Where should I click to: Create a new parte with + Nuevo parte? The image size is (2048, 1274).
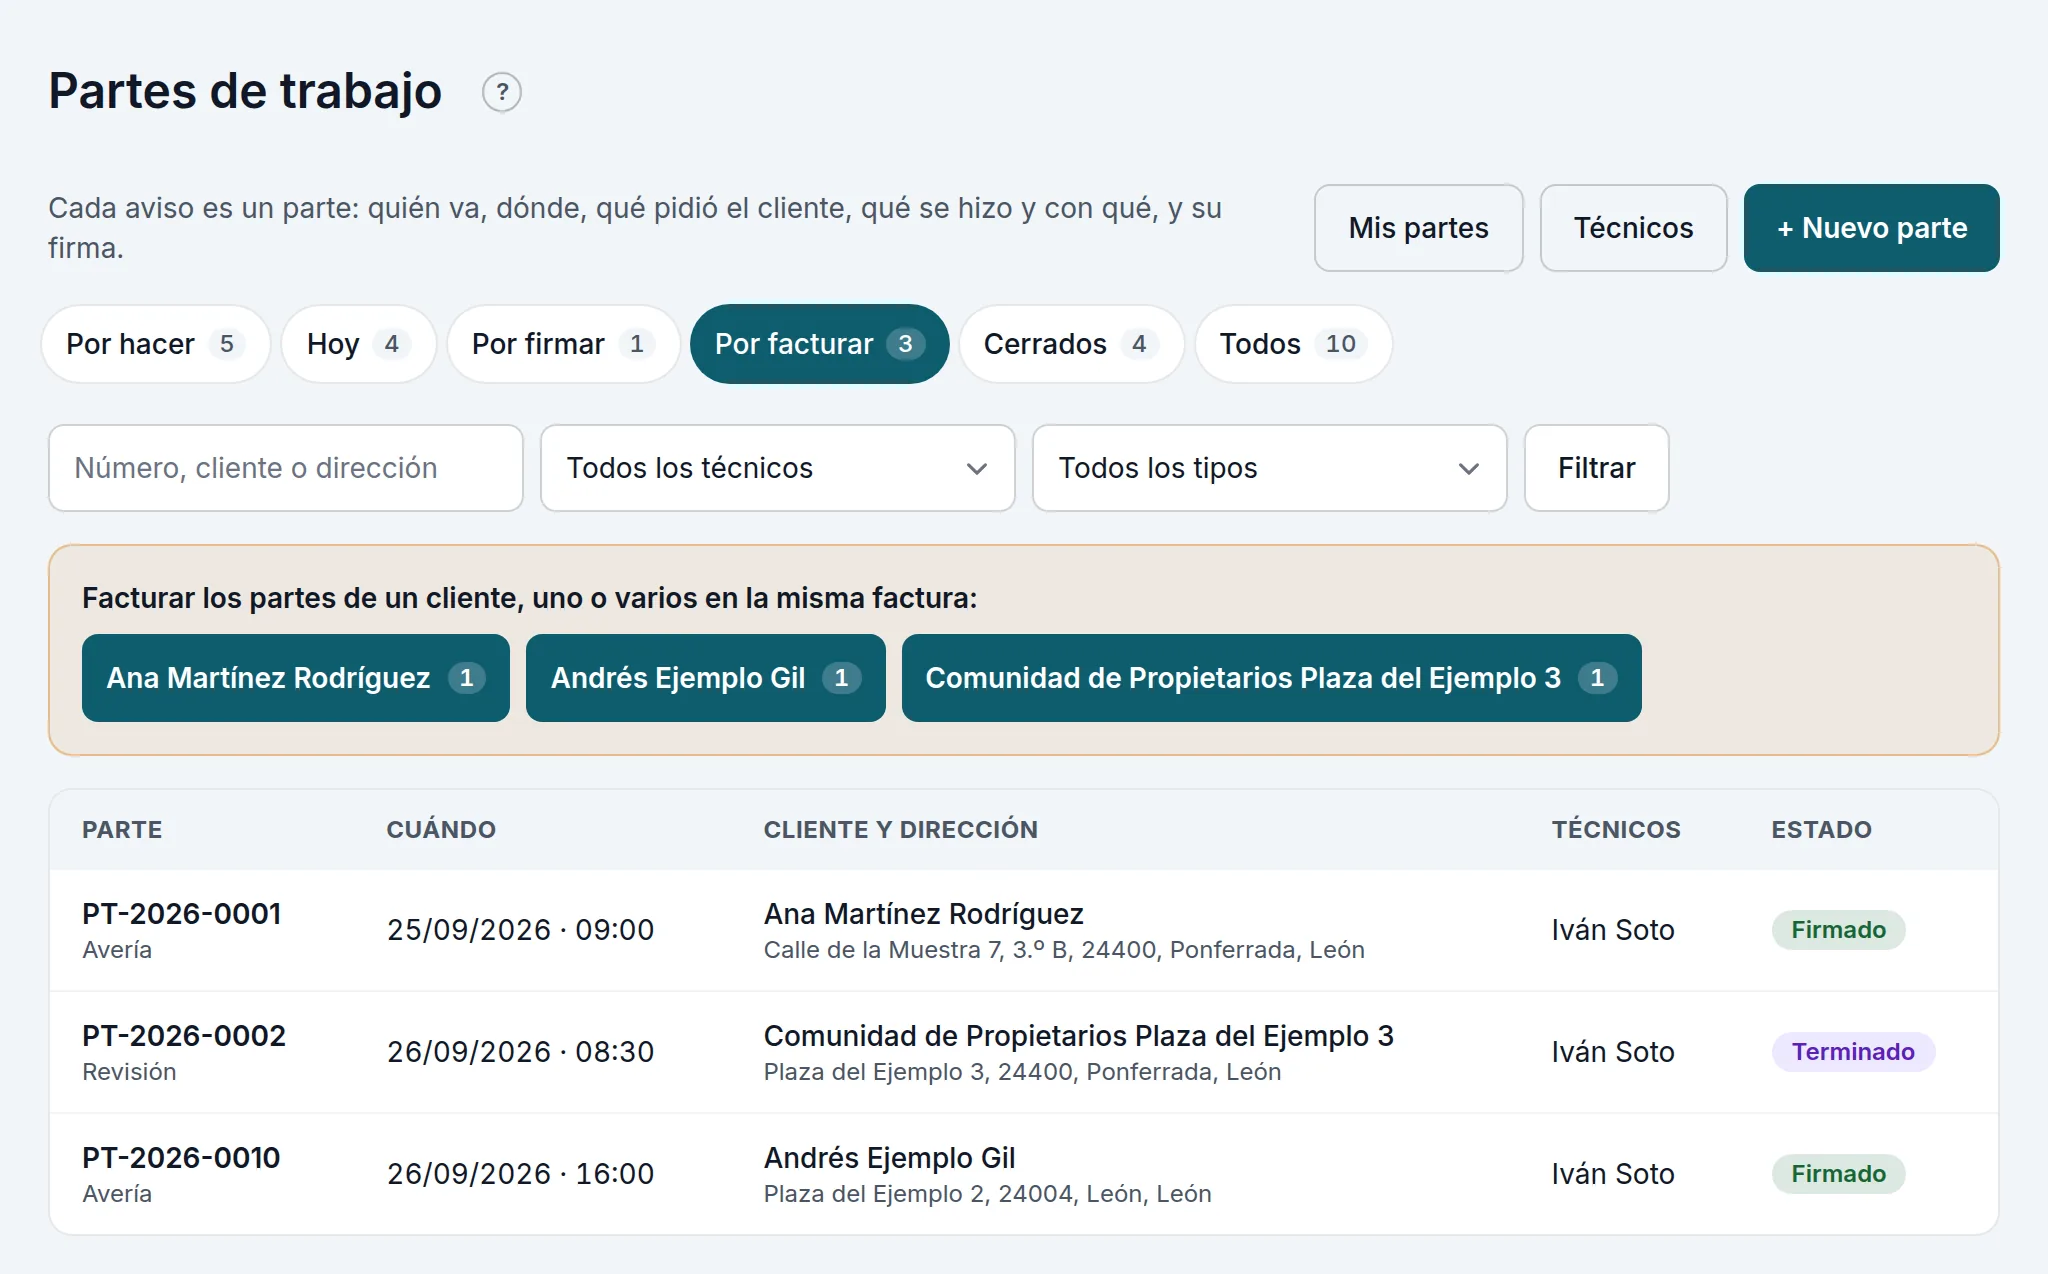pyautogui.click(x=1871, y=228)
